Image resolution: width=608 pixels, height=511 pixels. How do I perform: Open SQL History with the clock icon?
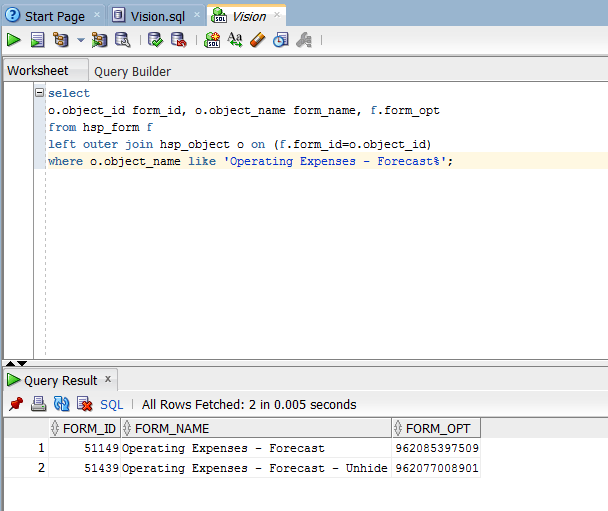[281, 40]
